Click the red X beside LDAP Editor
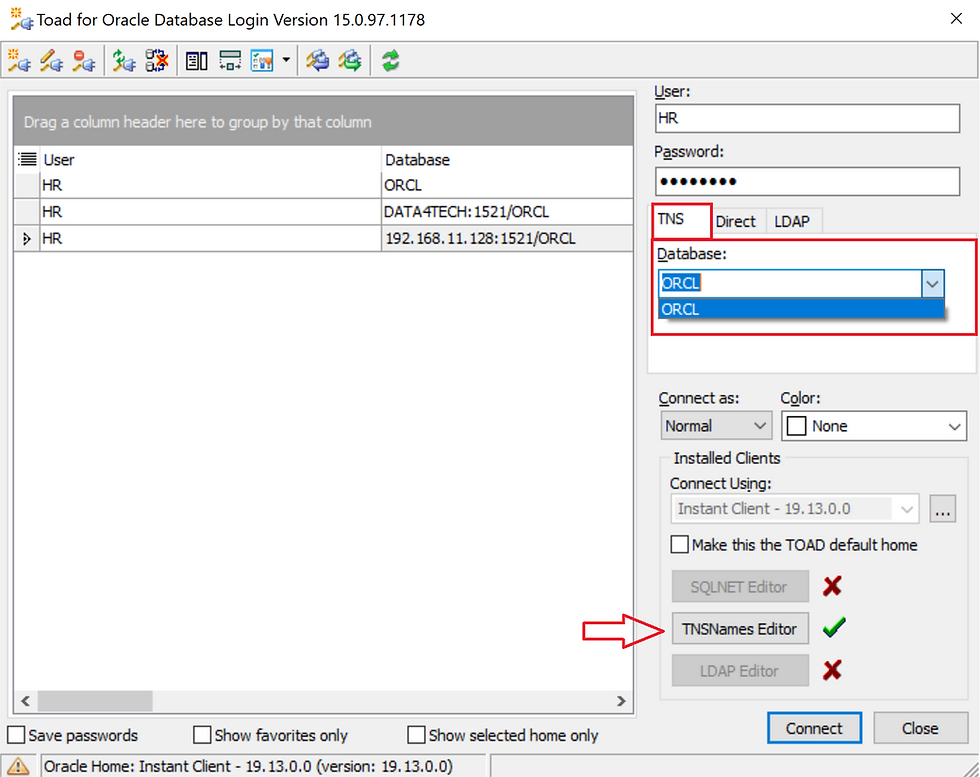Screen dimensions: 980x777 point(832,670)
